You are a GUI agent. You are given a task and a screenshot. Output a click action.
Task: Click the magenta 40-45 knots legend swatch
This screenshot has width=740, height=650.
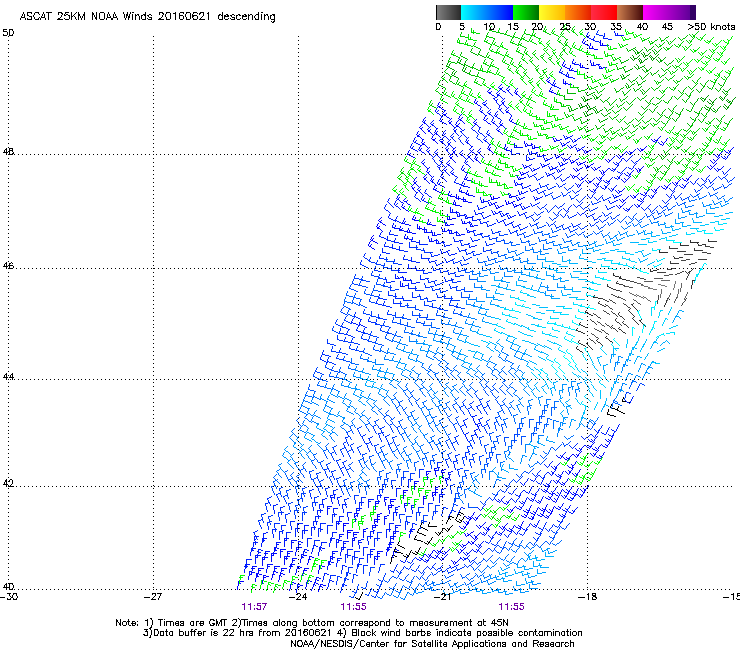(x=656, y=12)
